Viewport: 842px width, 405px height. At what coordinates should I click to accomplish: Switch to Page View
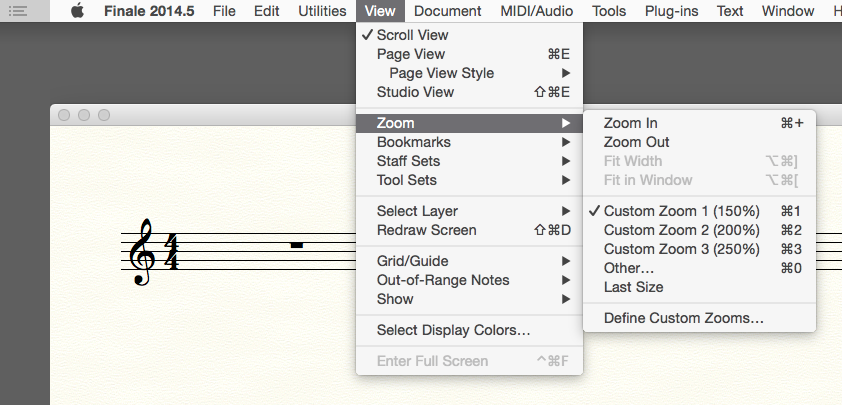tap(410, 54)
